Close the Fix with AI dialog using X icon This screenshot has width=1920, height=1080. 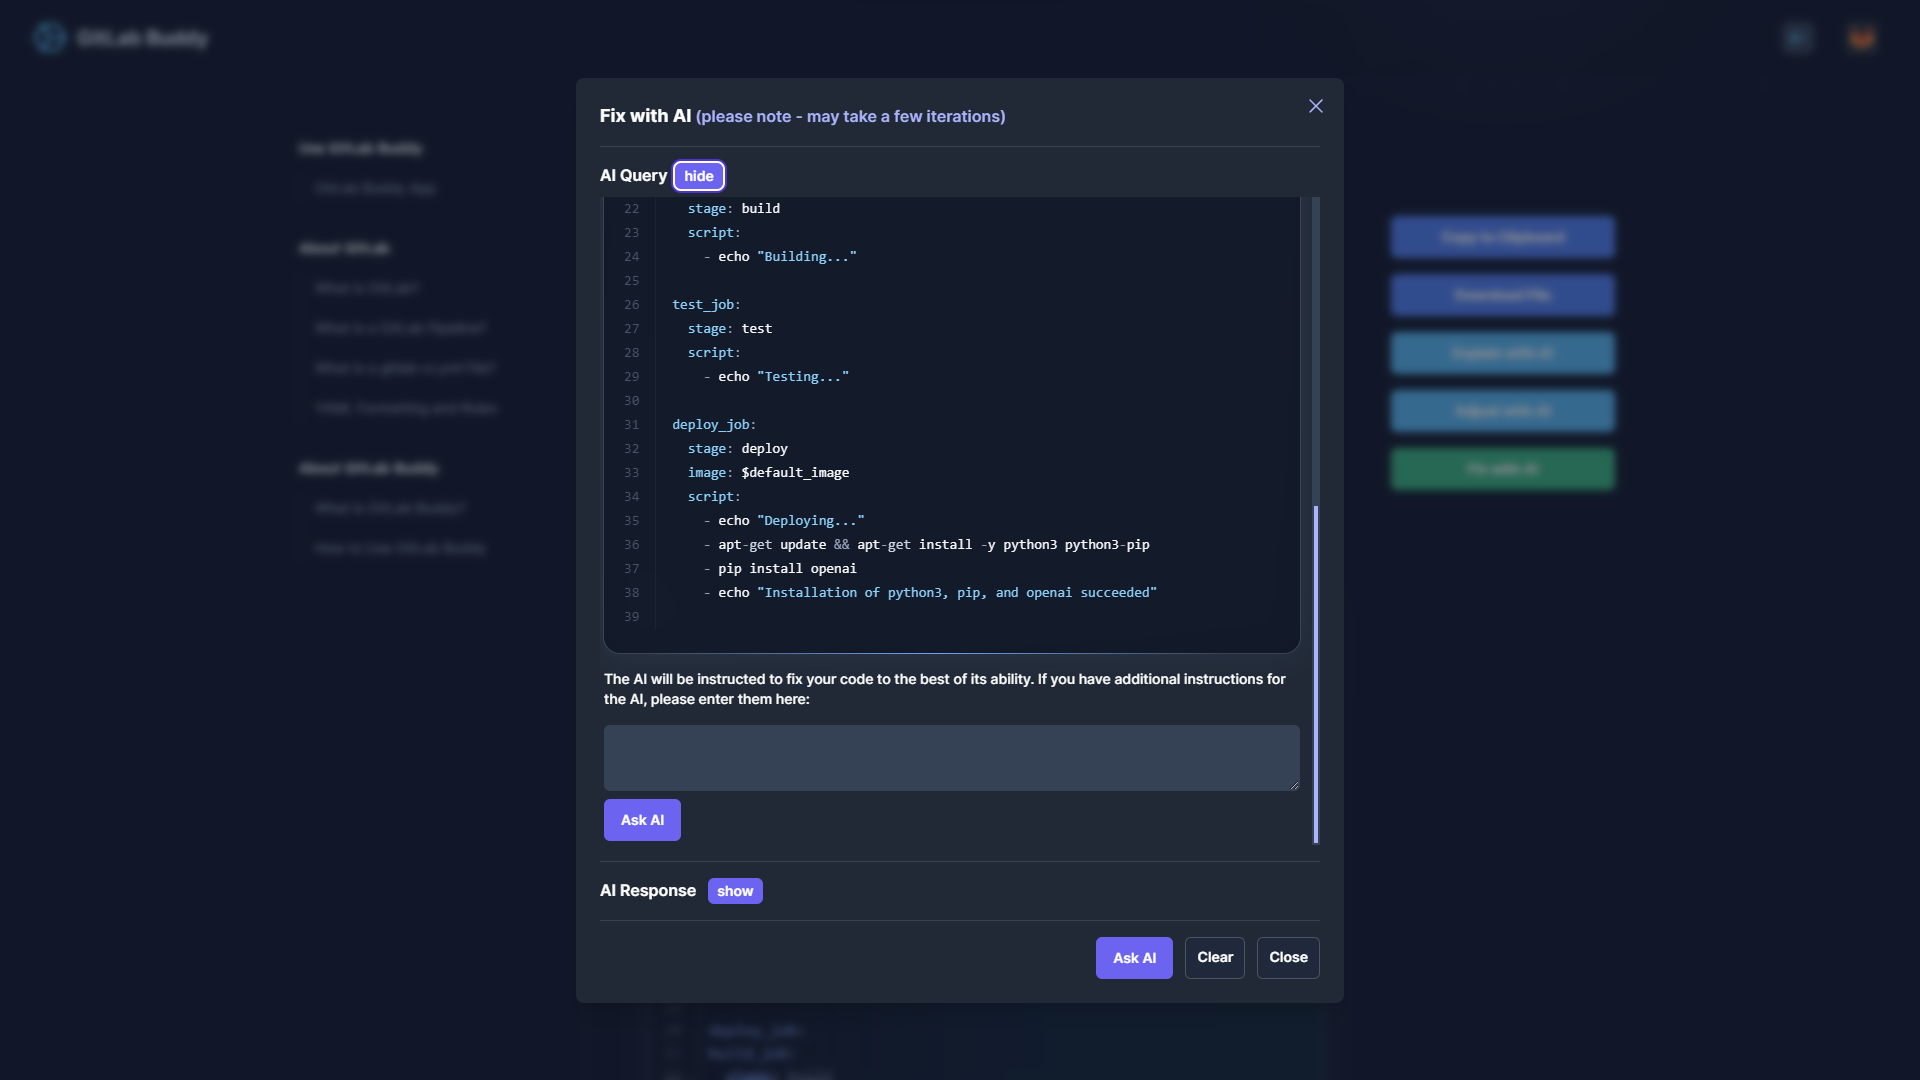[1316, 106]
